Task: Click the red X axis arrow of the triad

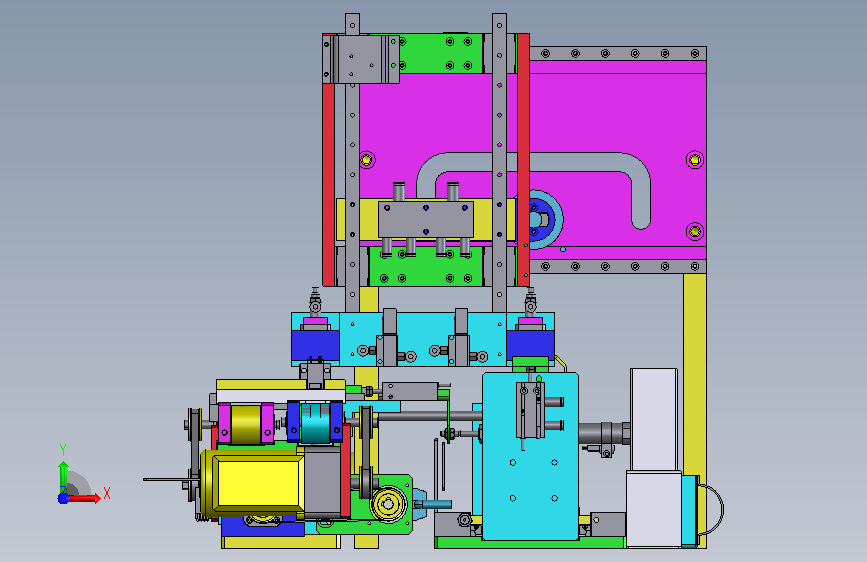Action: coord(85,498)
